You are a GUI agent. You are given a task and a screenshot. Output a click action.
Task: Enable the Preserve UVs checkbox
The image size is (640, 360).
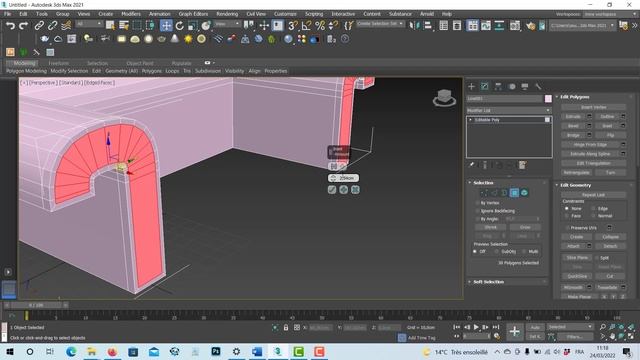click(567, 228)
